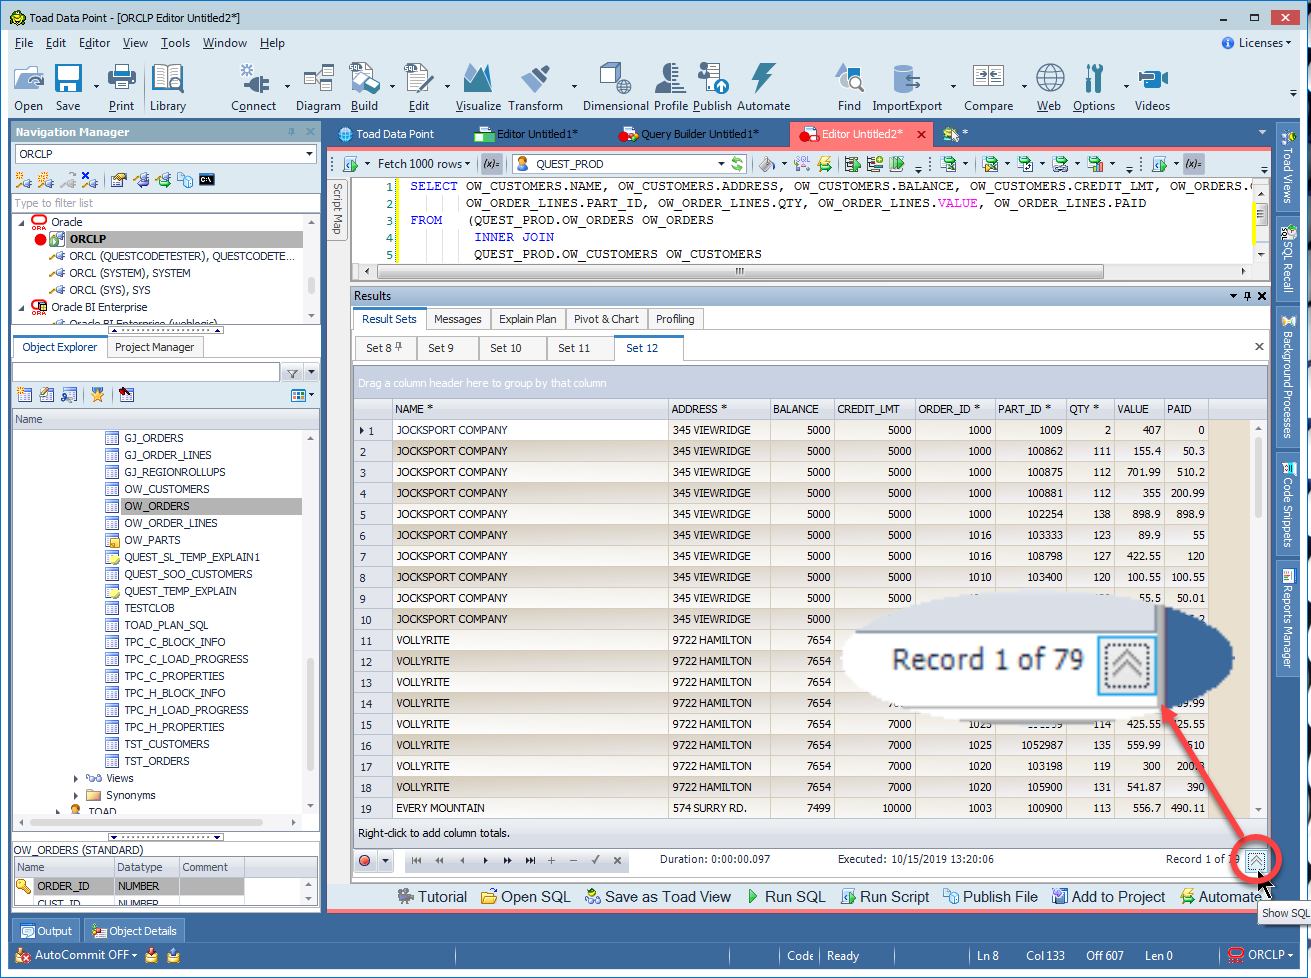Click Run Script button
Image resolution: width=1311 pixels, height=978 pixels.
point(885,897)
